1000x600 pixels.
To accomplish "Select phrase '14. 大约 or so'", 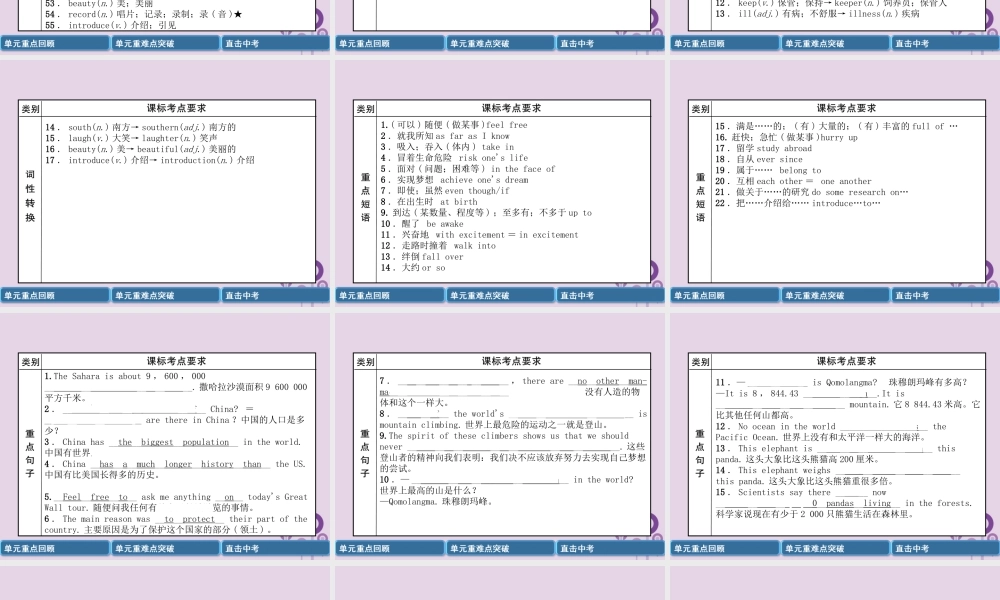I will tap(413, 268).
